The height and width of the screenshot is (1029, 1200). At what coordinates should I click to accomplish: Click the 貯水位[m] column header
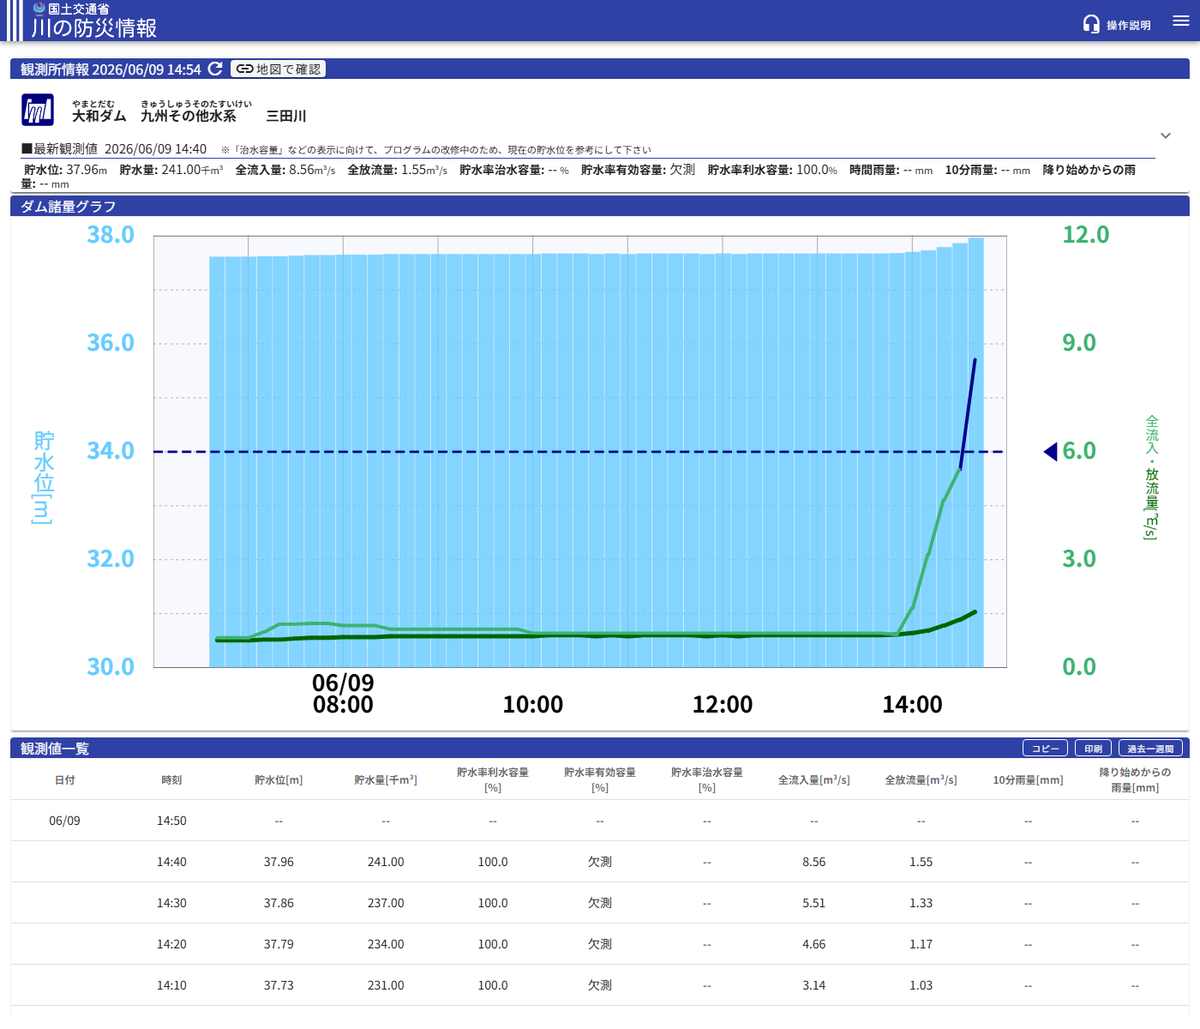(x=278, y=780)
